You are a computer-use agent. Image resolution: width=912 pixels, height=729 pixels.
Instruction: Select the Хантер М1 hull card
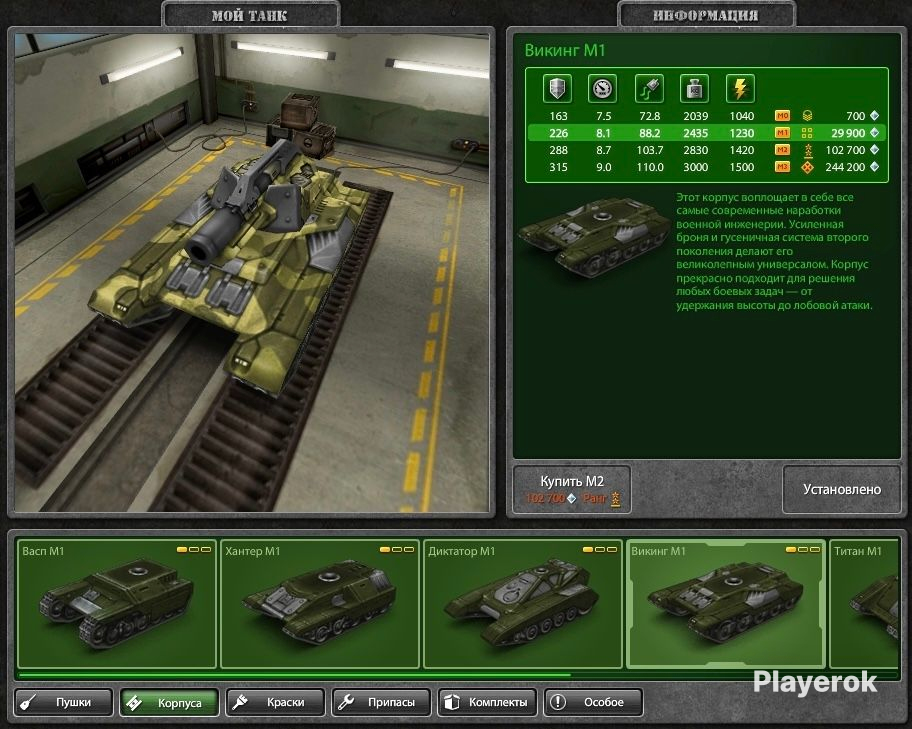[x=320, y=604]
